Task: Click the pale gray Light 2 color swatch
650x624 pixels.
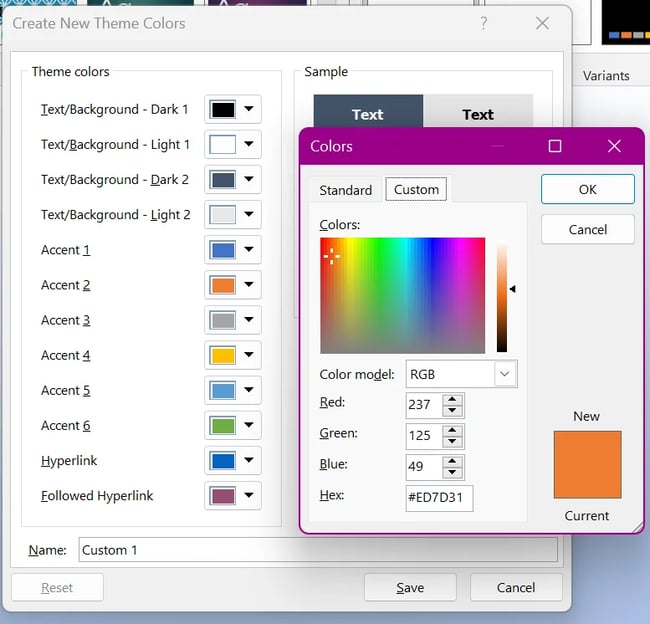Action: click(223, 215)
